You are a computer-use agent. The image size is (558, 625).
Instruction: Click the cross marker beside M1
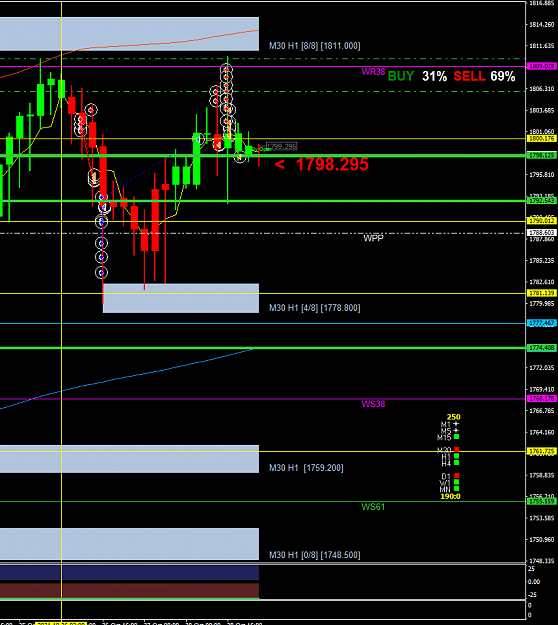pyautogui.click(x=456, y=425)
